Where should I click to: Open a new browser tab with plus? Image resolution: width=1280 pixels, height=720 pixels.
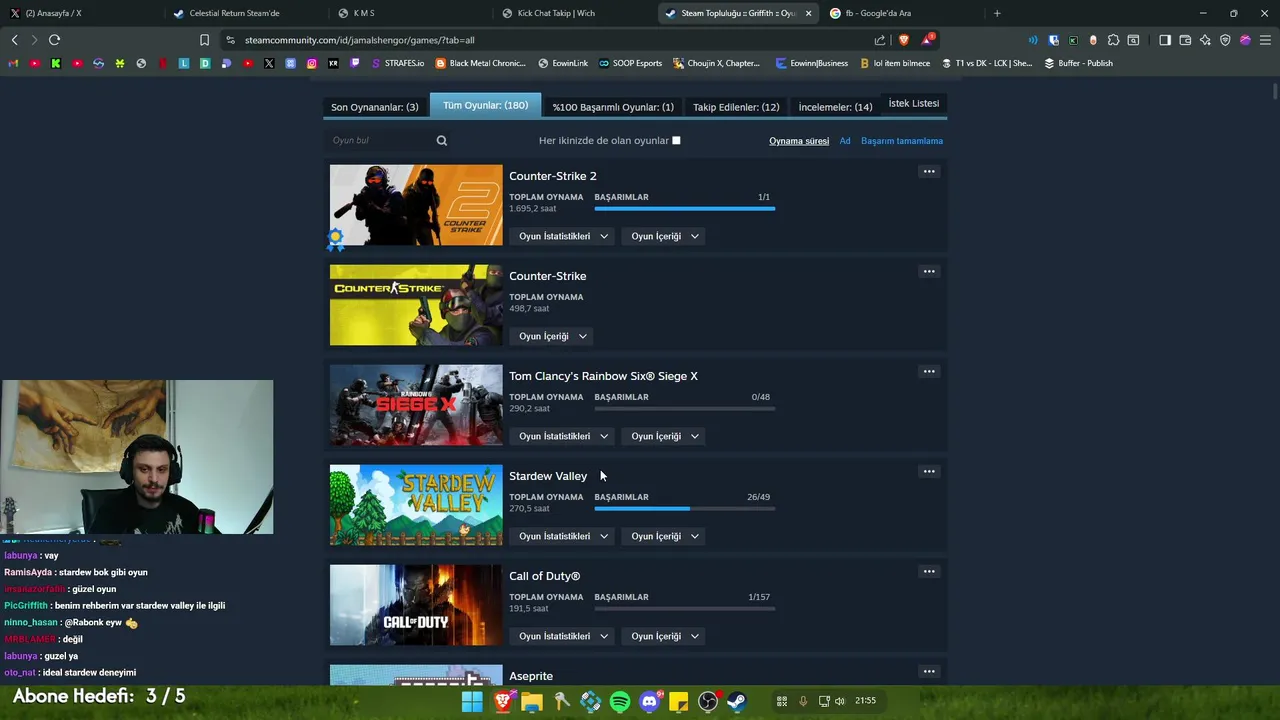997,13
